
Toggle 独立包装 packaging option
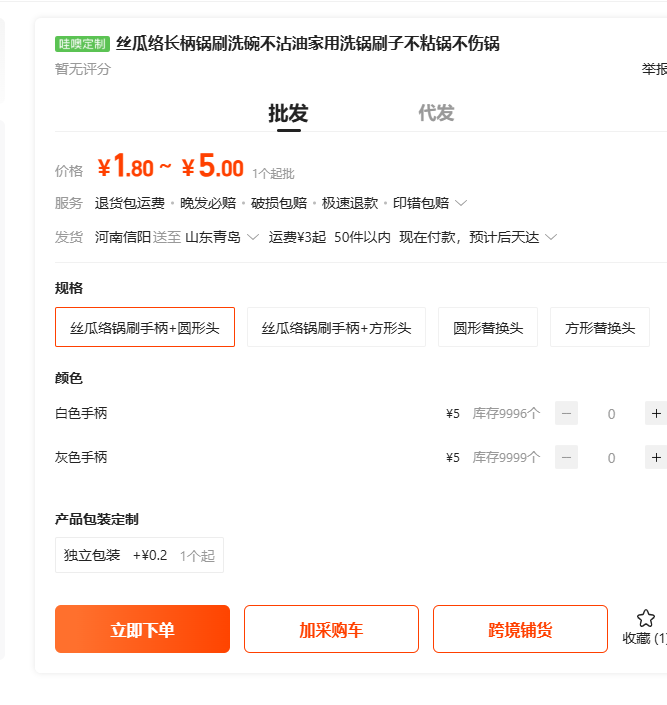click(x=139, y=555)
